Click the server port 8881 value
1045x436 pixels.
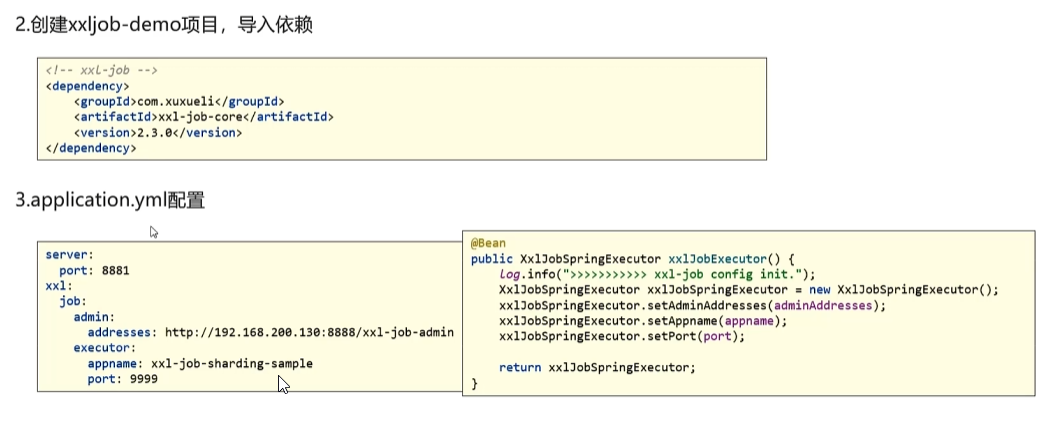115,270
